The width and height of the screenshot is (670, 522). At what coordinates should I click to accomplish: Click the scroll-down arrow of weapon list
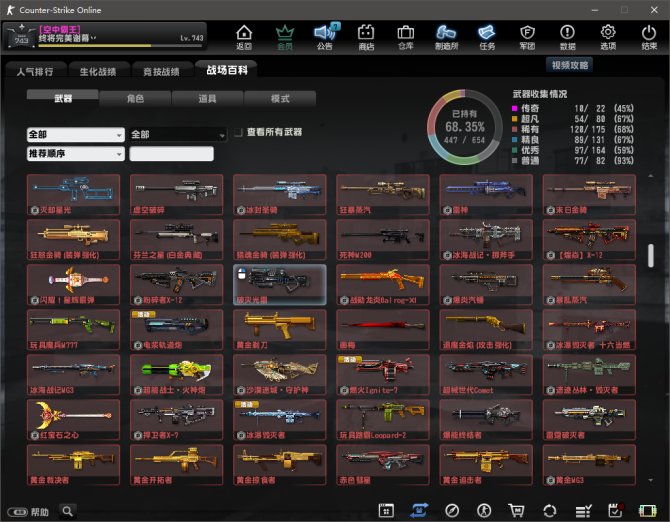click(x=650, y=481)
